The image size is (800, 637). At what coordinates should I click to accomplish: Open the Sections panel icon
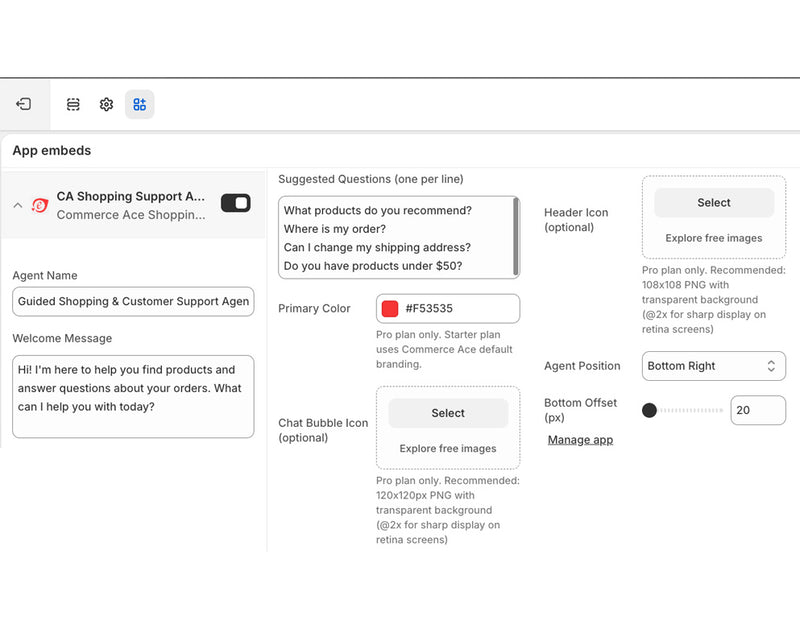click(73, 105)
